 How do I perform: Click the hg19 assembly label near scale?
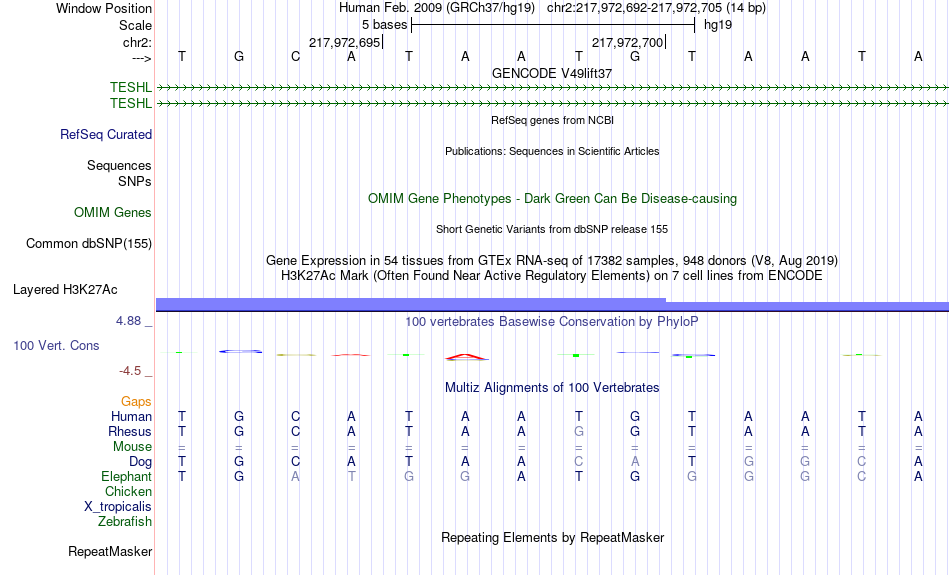[x=717, y=25]
